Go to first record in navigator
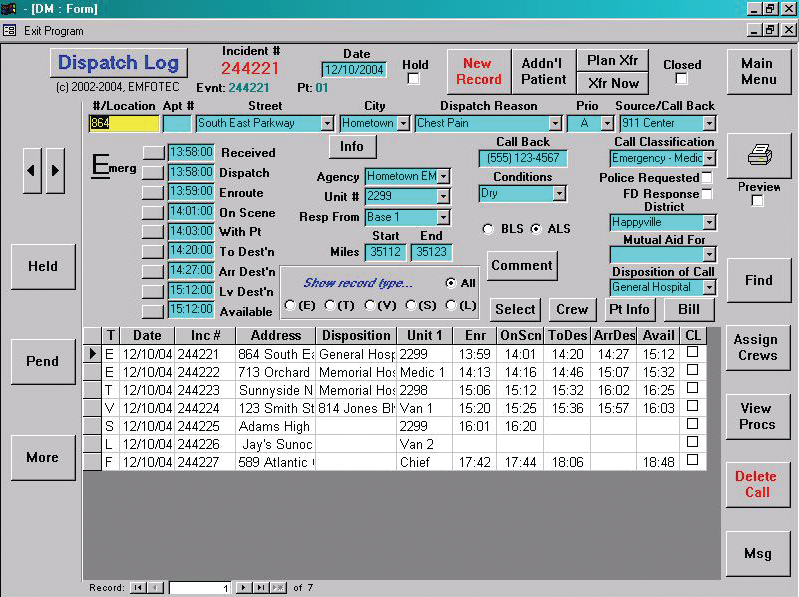 point(139,588)
